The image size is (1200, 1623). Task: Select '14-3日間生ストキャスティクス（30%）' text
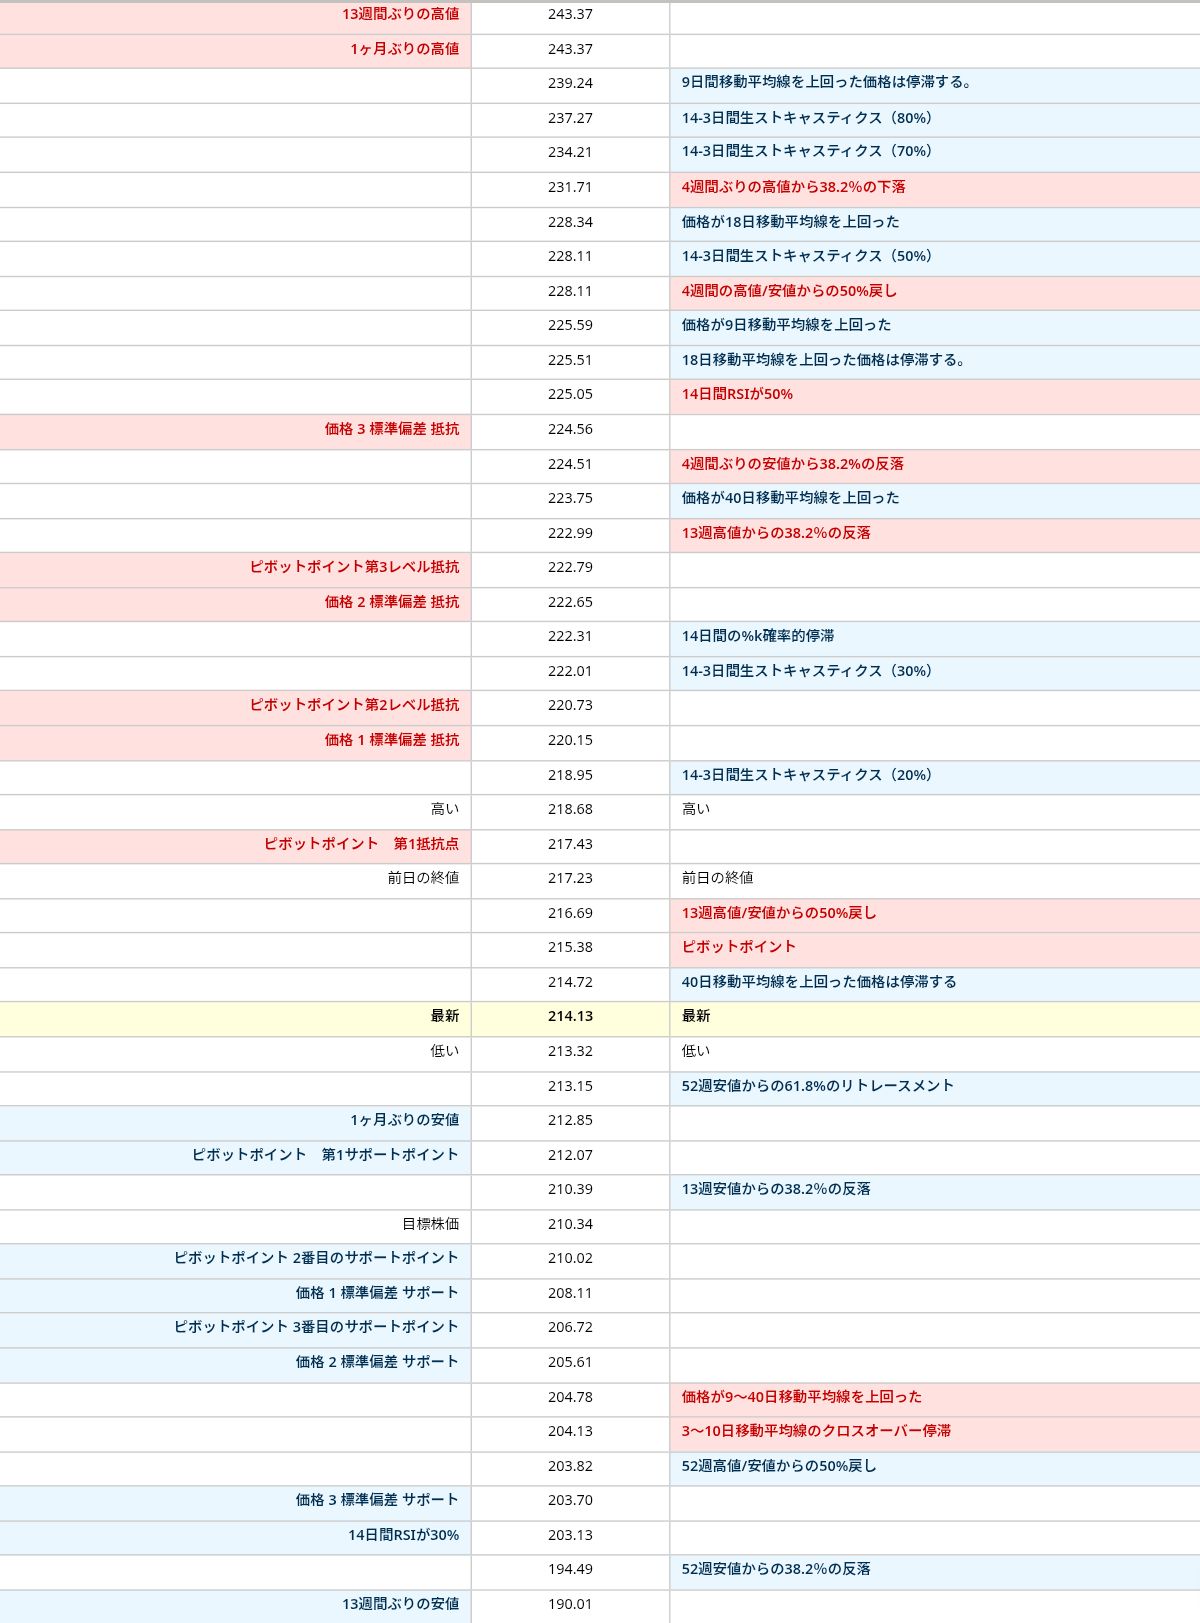(810, 671)
